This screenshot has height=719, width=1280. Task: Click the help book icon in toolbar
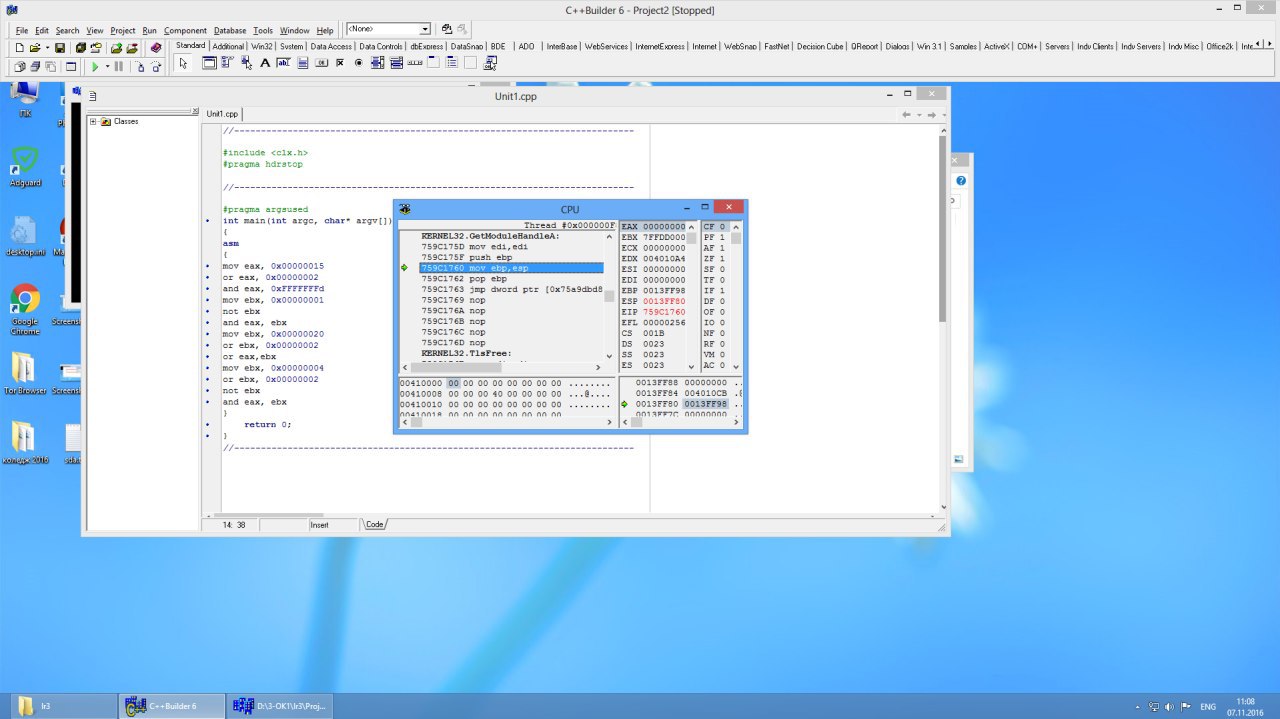point(156,47)
